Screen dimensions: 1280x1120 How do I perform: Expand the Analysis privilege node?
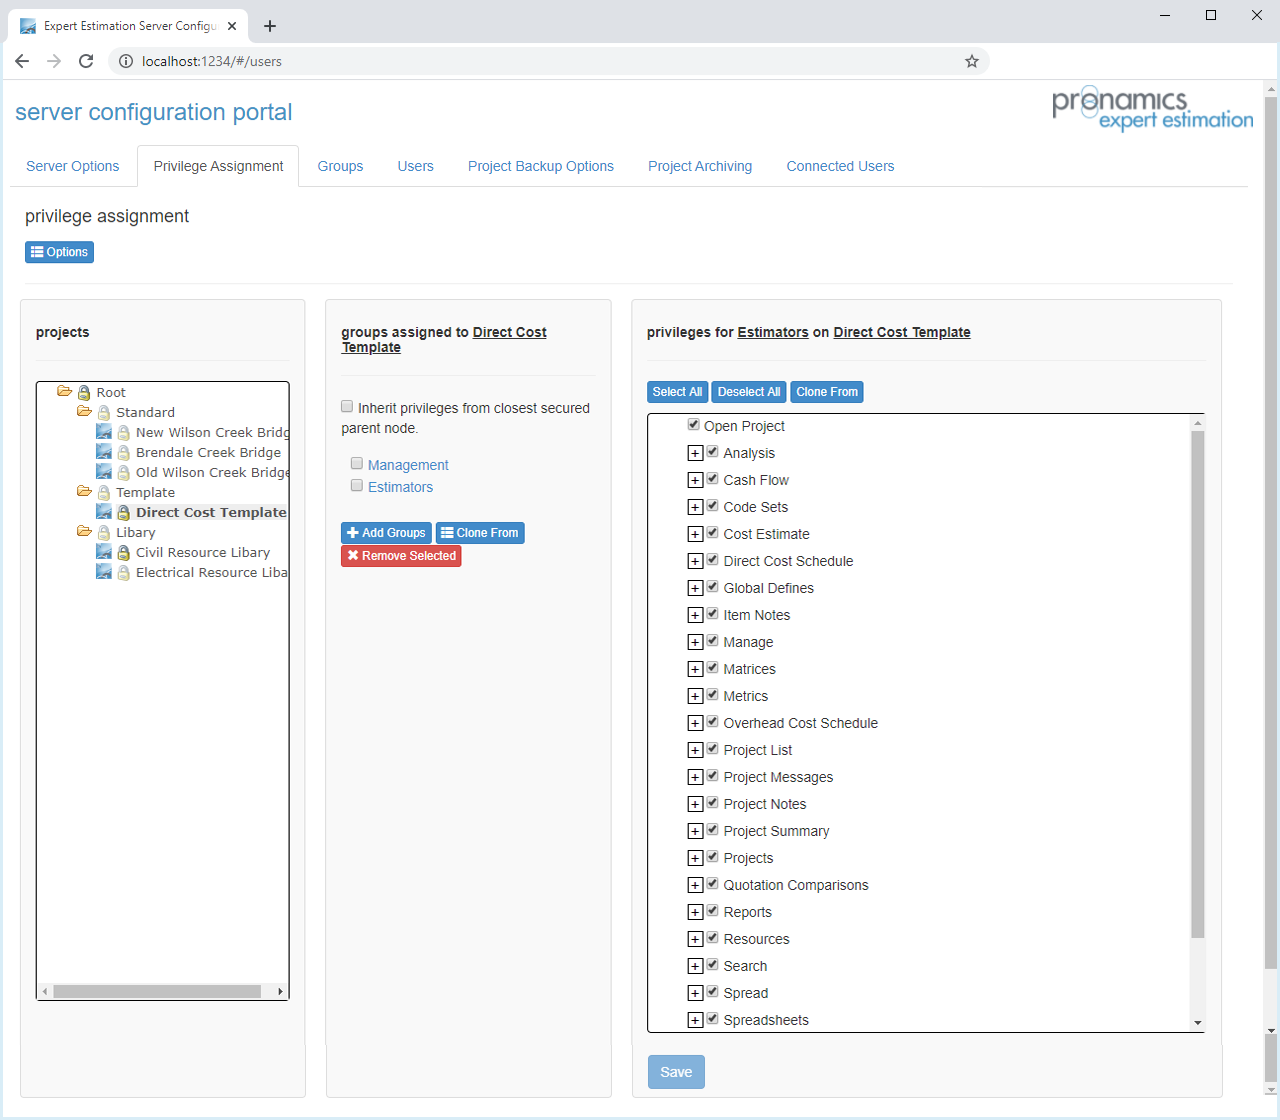pos(695,453)
